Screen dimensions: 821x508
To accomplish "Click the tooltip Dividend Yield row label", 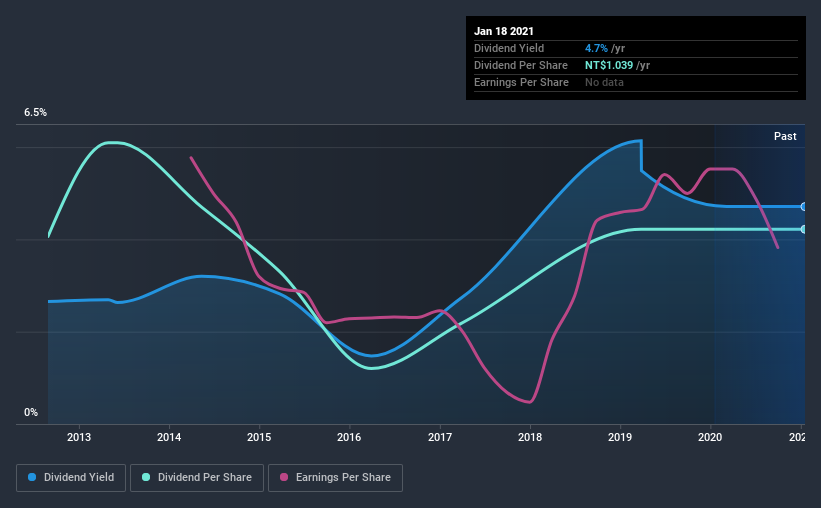I will (509, 48).
